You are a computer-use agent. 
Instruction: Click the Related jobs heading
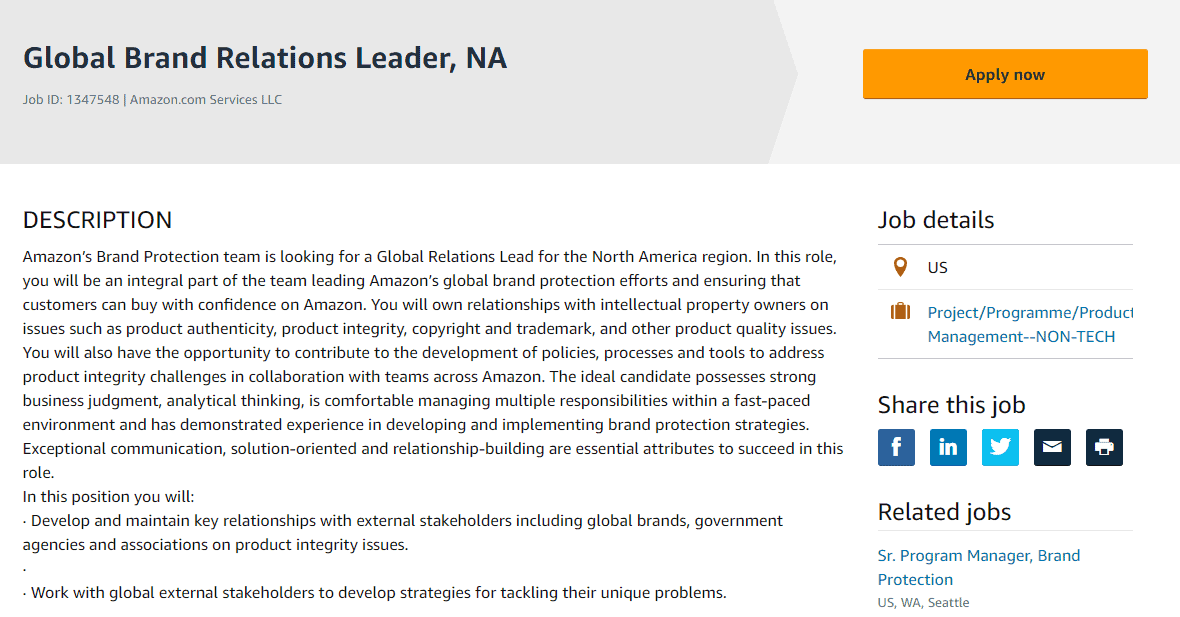point(944,512)
